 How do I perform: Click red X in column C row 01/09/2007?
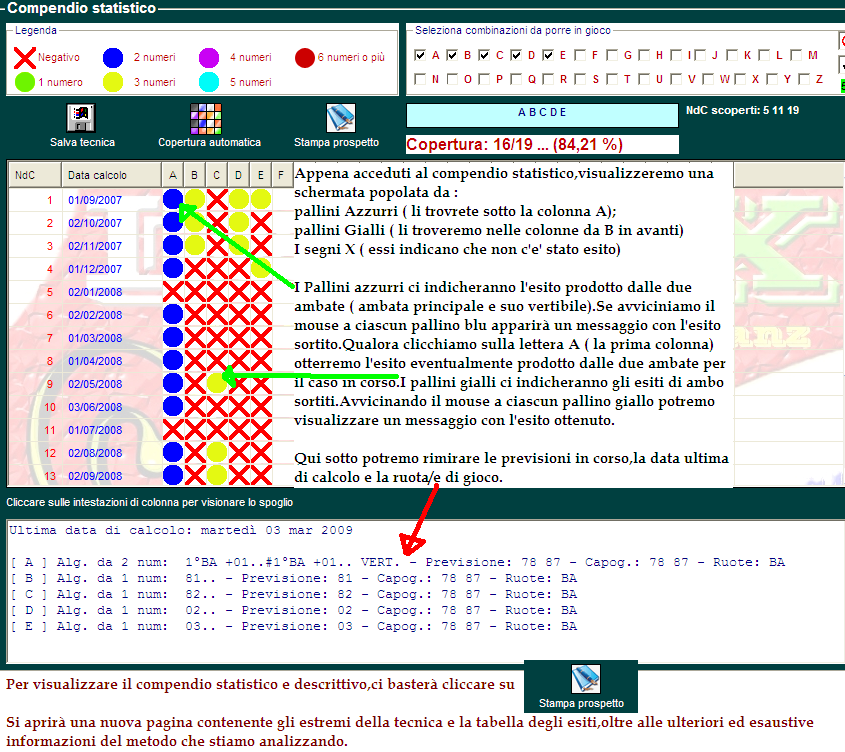[217, 199]
